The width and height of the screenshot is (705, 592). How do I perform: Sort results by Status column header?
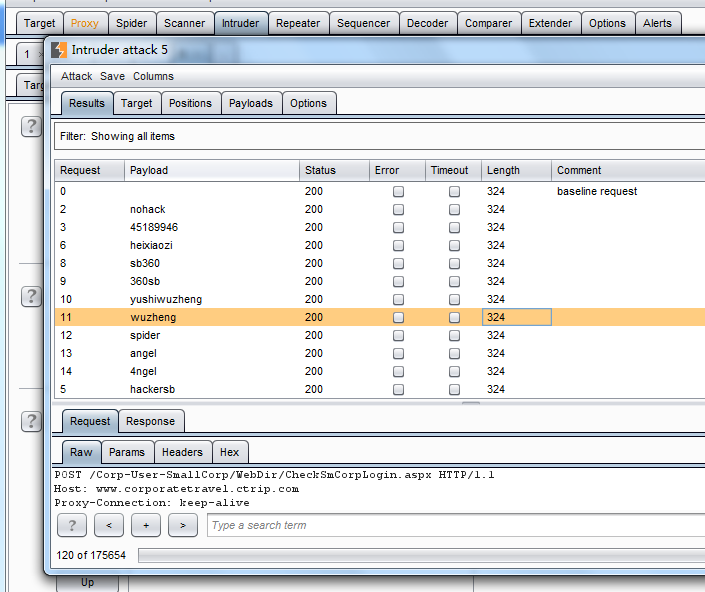click(335, 170)
